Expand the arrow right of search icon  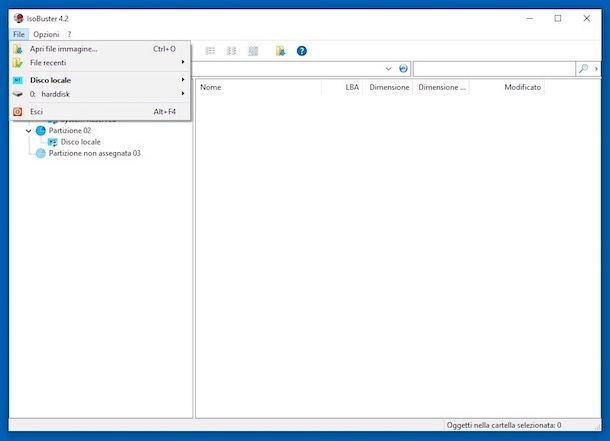(596, 69)
